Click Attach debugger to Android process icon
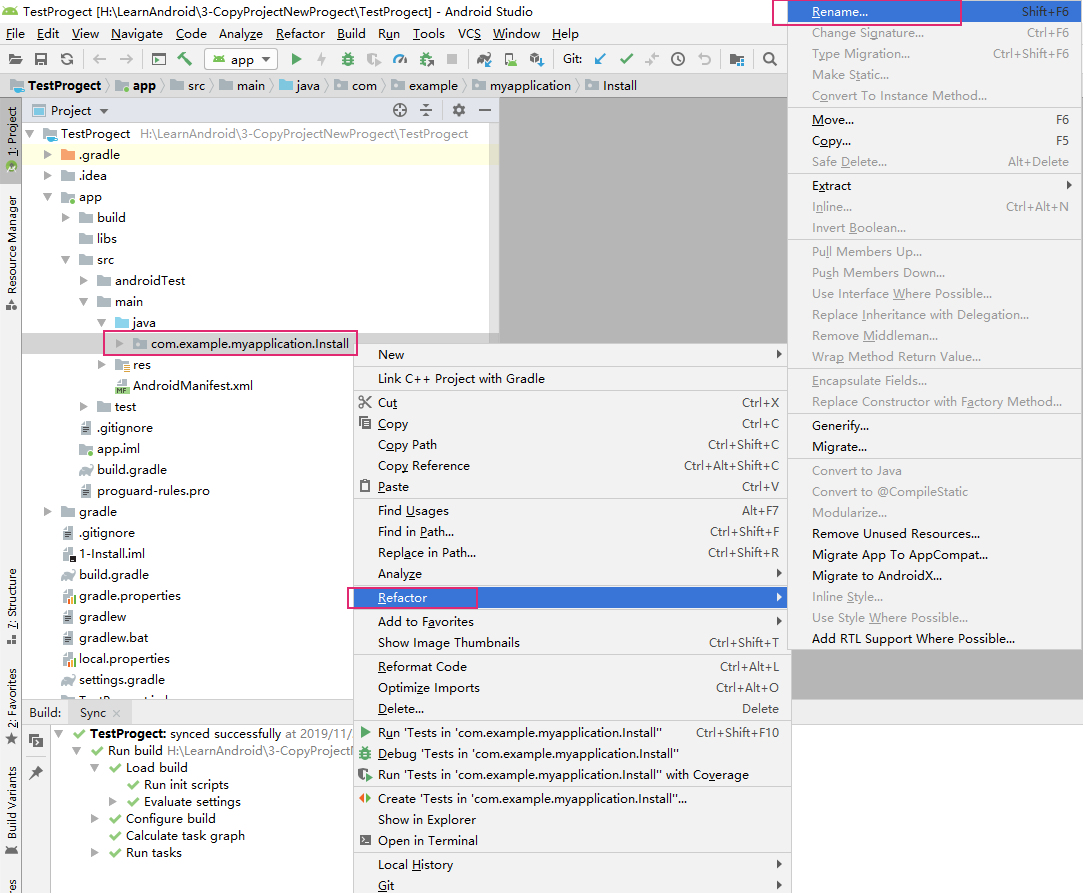 (426, 59)
